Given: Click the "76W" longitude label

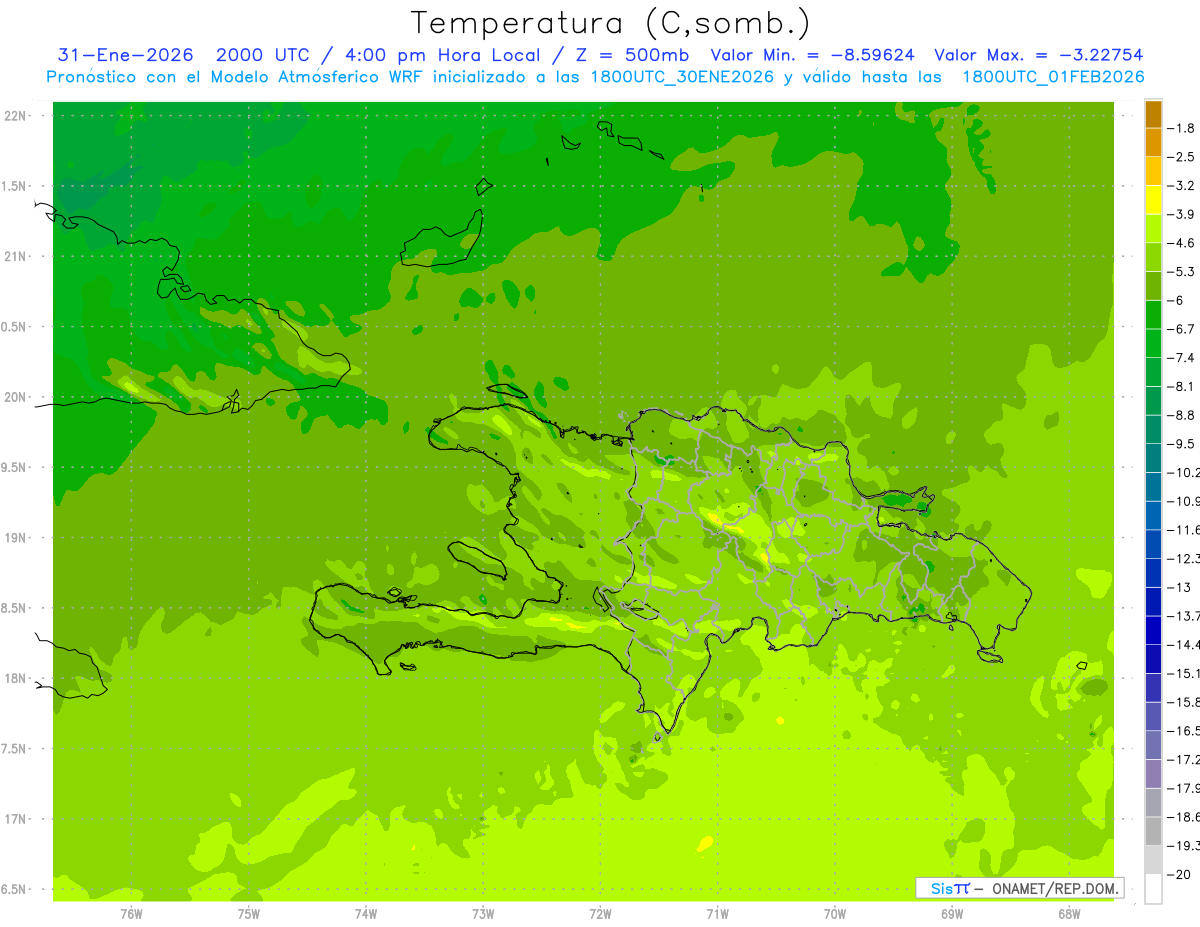Looking at the screenshot, I should [x=131, y=913].
